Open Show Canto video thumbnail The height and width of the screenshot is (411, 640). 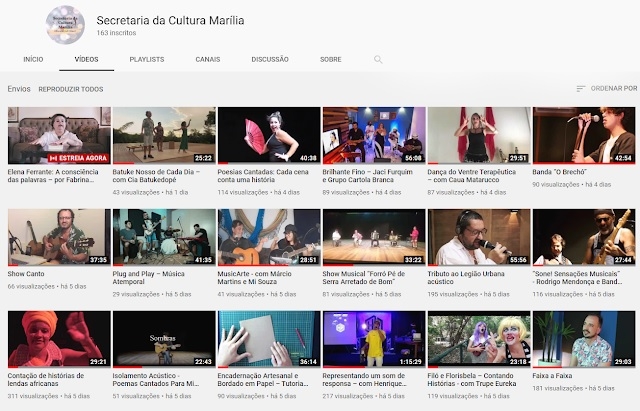pos(59,237)
